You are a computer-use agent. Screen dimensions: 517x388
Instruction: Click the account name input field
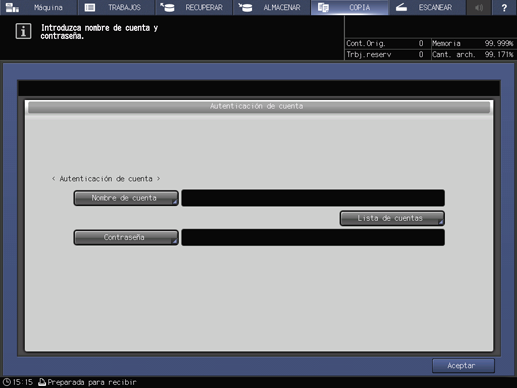(313, 198)
